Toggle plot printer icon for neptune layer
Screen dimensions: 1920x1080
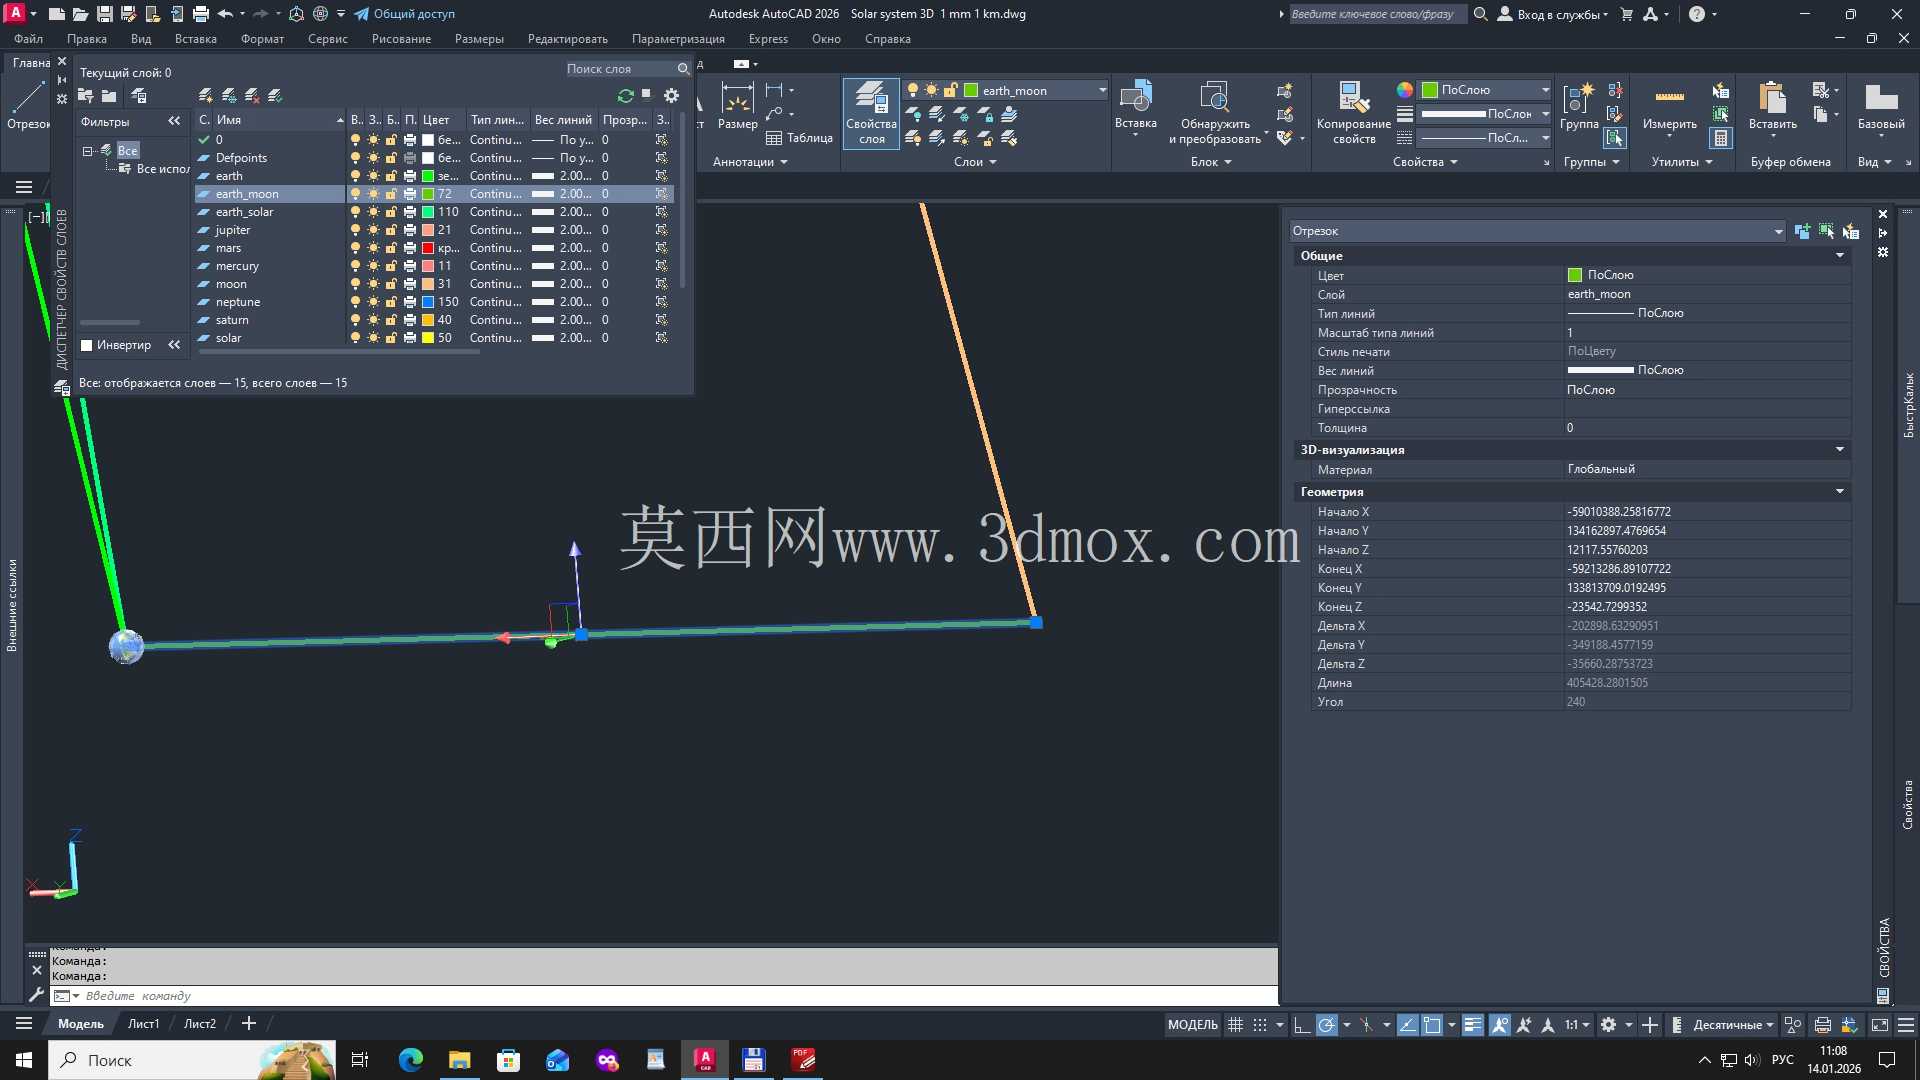[409, 302]
